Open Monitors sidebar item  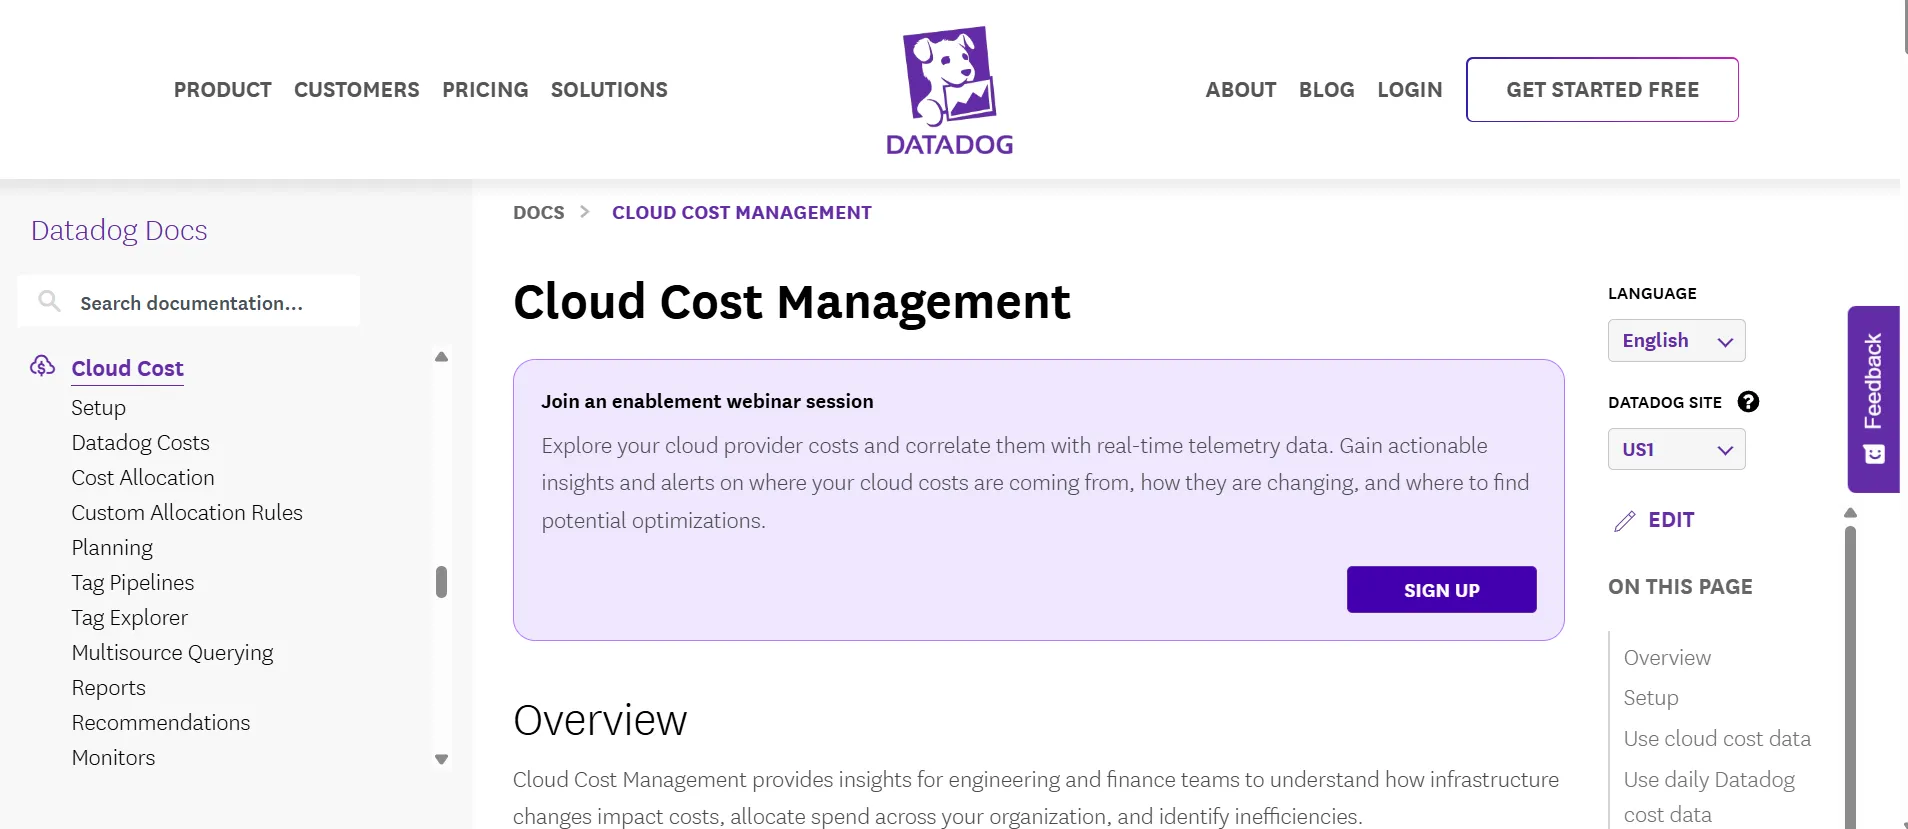113,758
